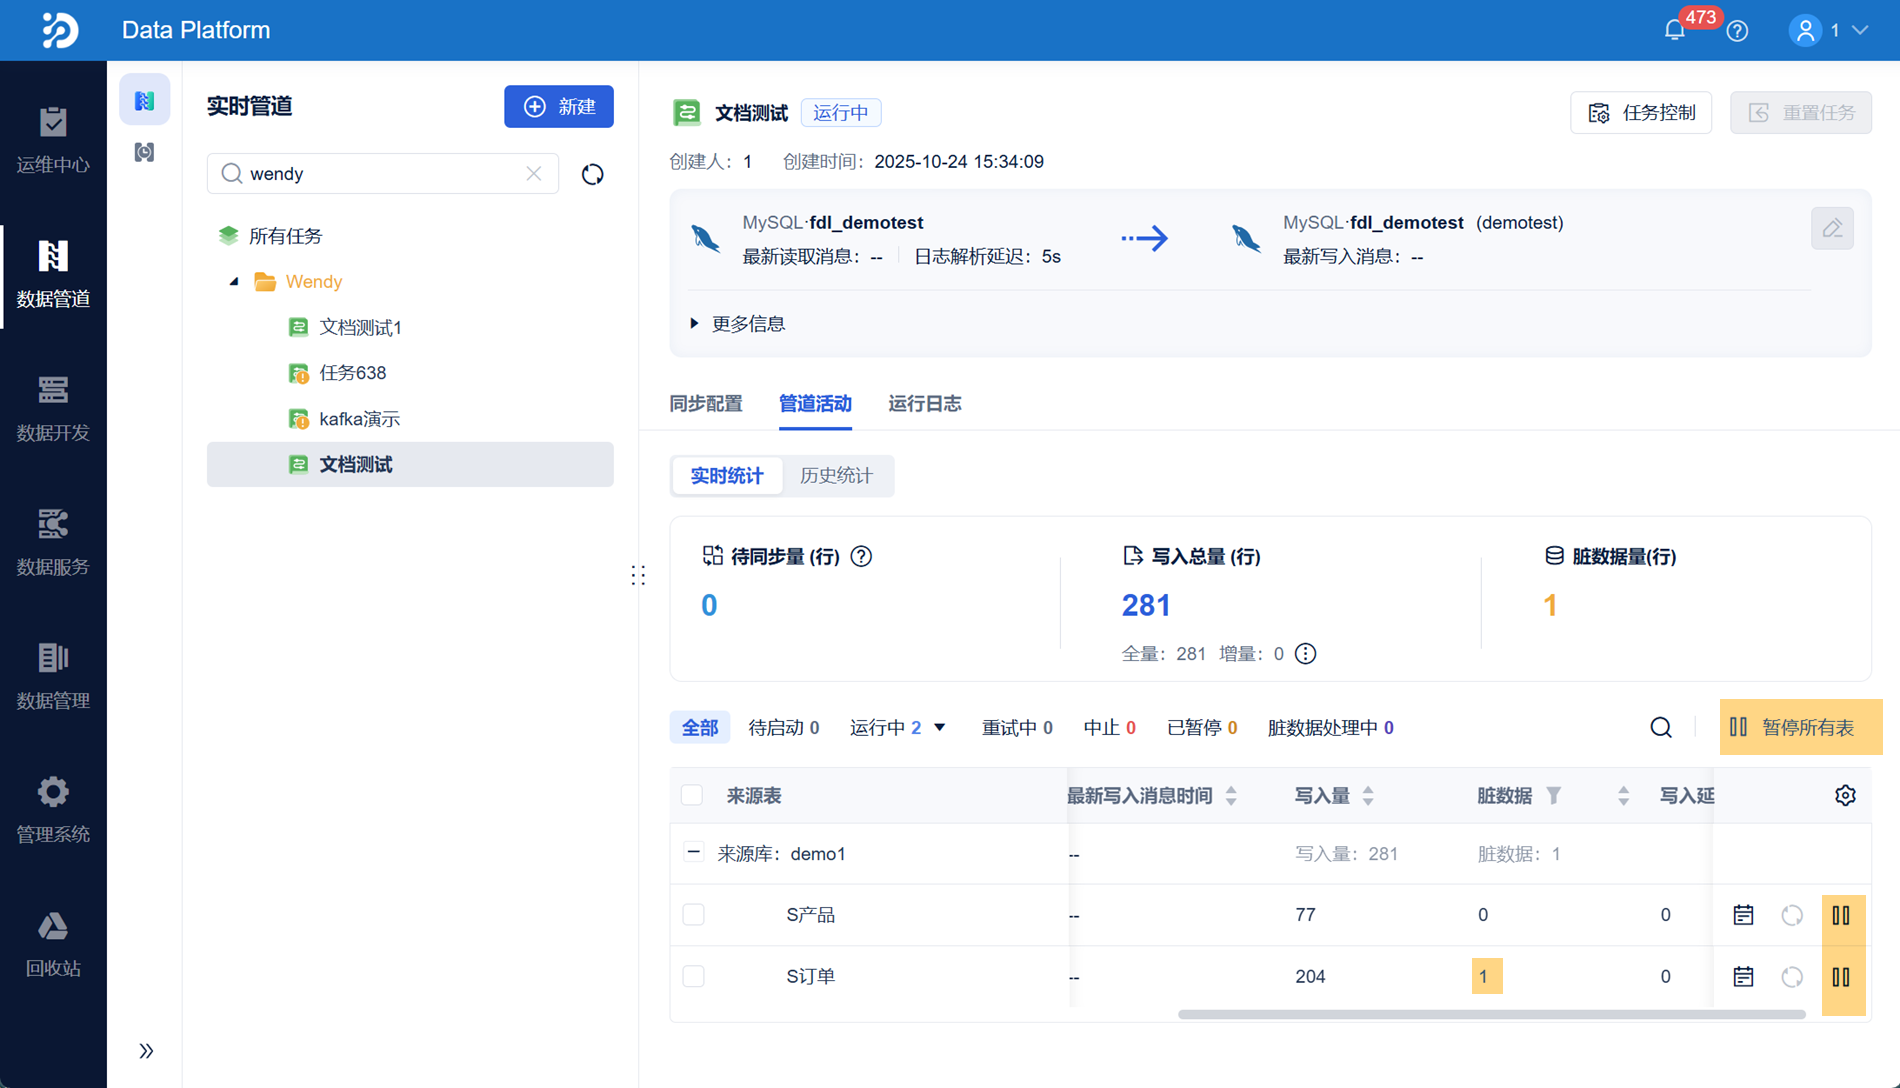Viewport: 1900px width, 1088px height.
Task: Edit the source-target connection settings
Action: point(1832,228)
